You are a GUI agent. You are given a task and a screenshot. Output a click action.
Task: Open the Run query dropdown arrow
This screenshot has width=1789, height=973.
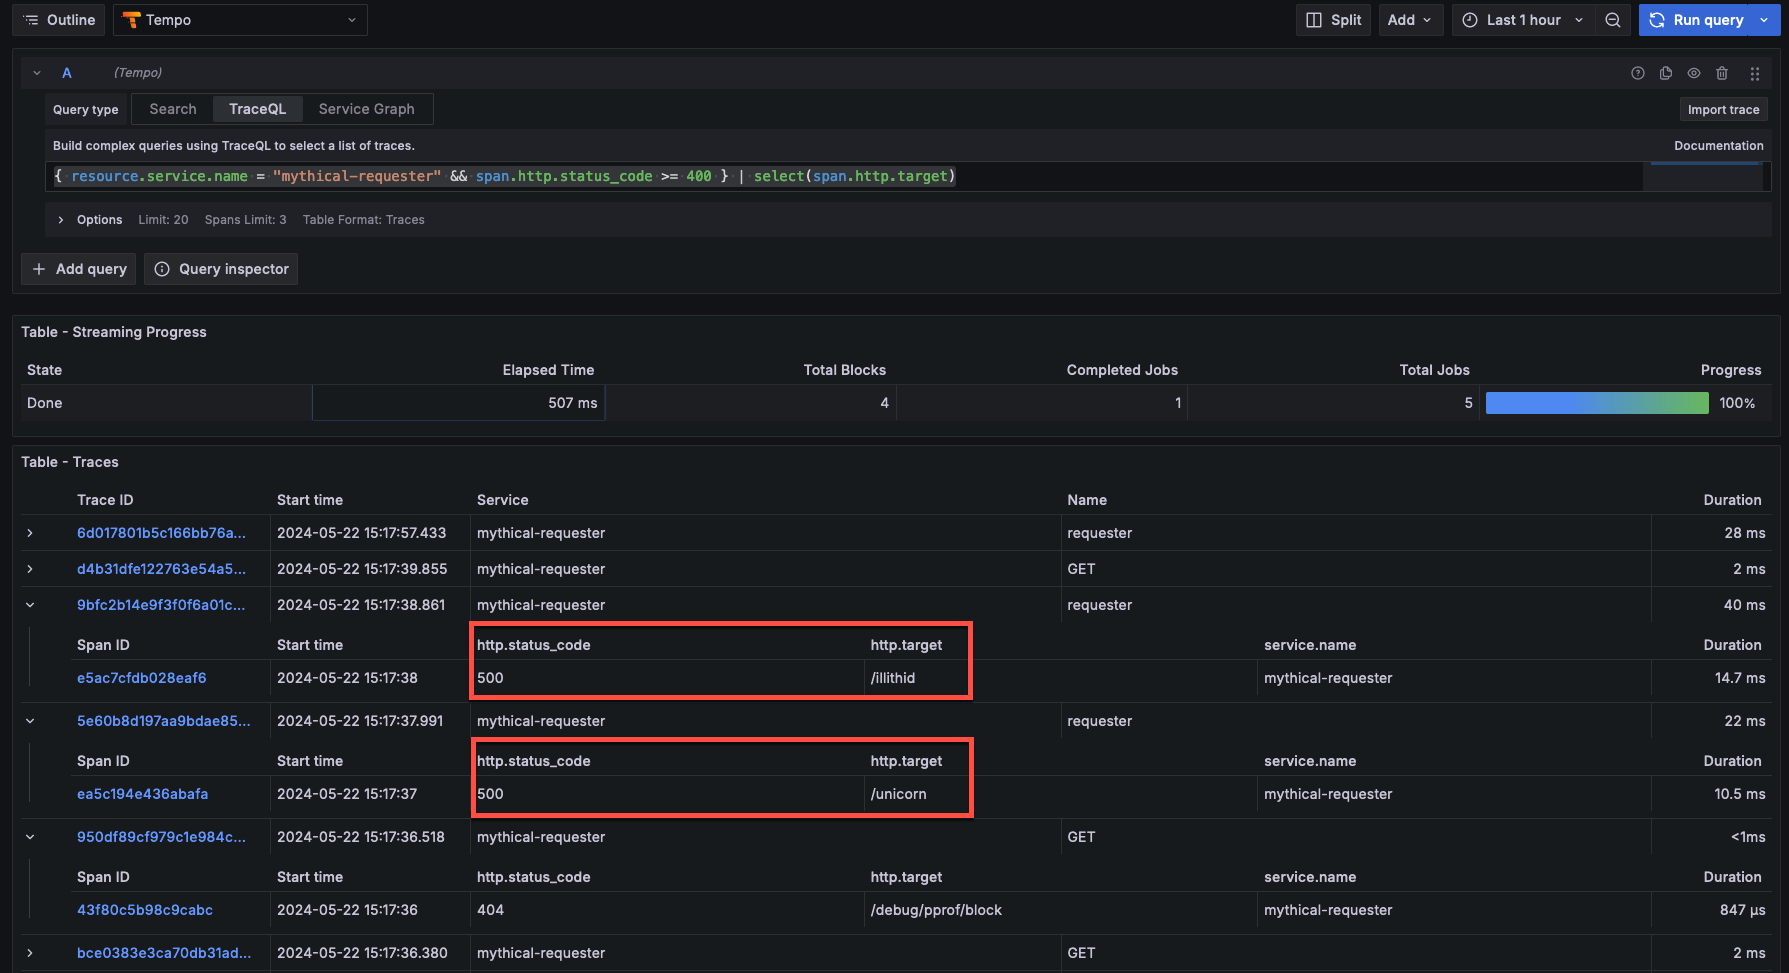tap(1764, 19)
